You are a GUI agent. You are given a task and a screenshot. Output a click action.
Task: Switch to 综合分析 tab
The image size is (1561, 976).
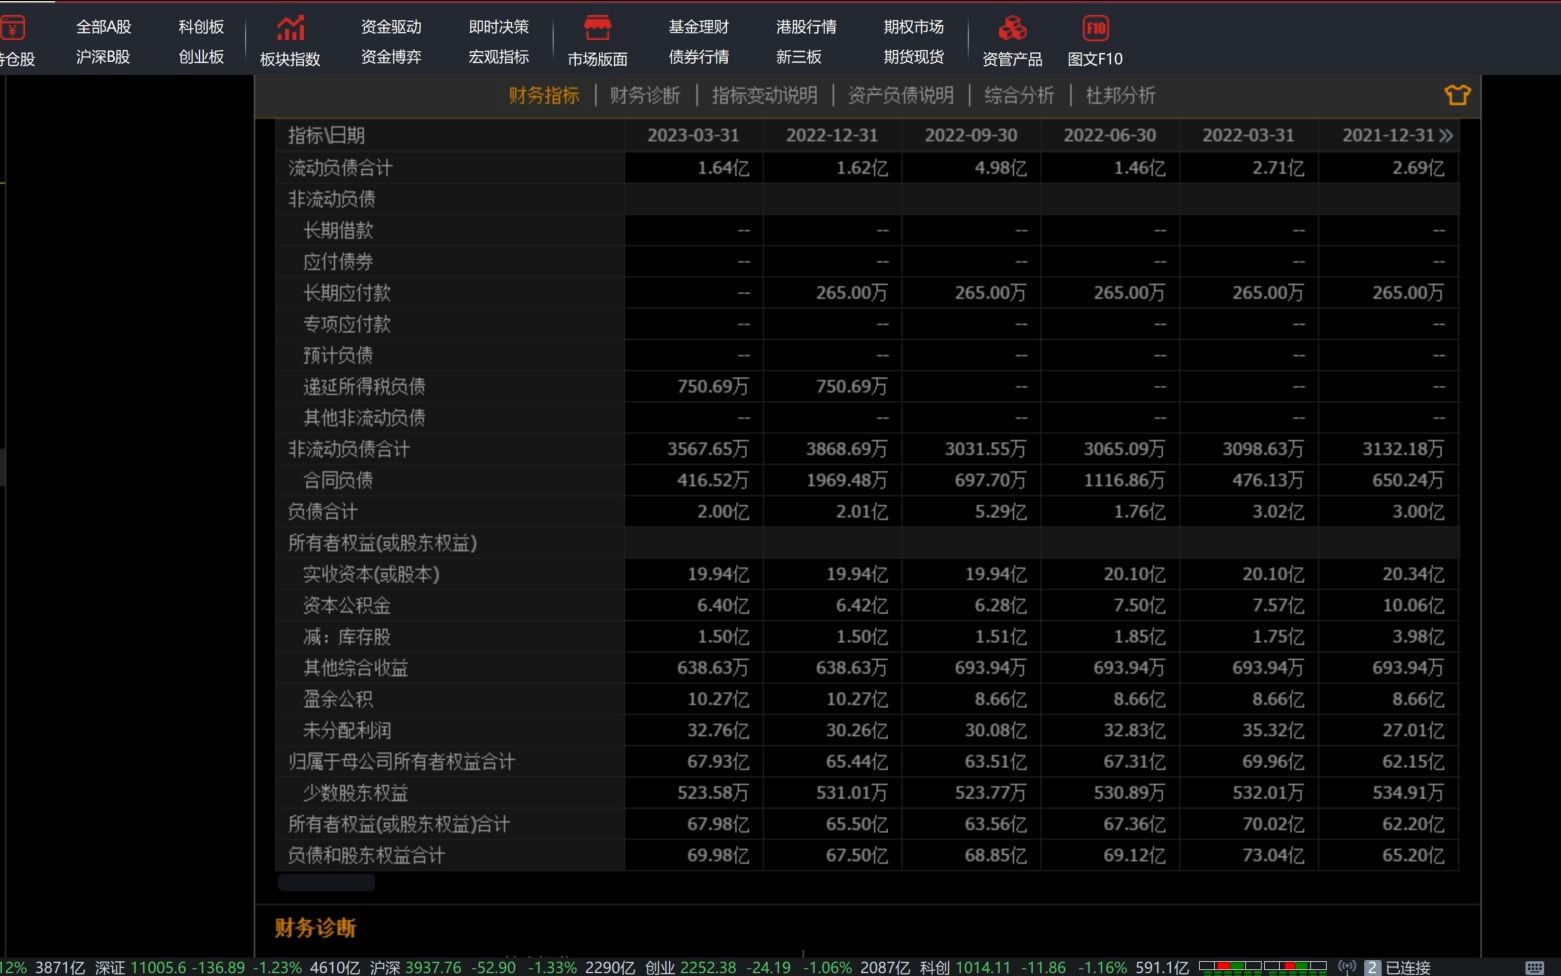click(1019, 95)
